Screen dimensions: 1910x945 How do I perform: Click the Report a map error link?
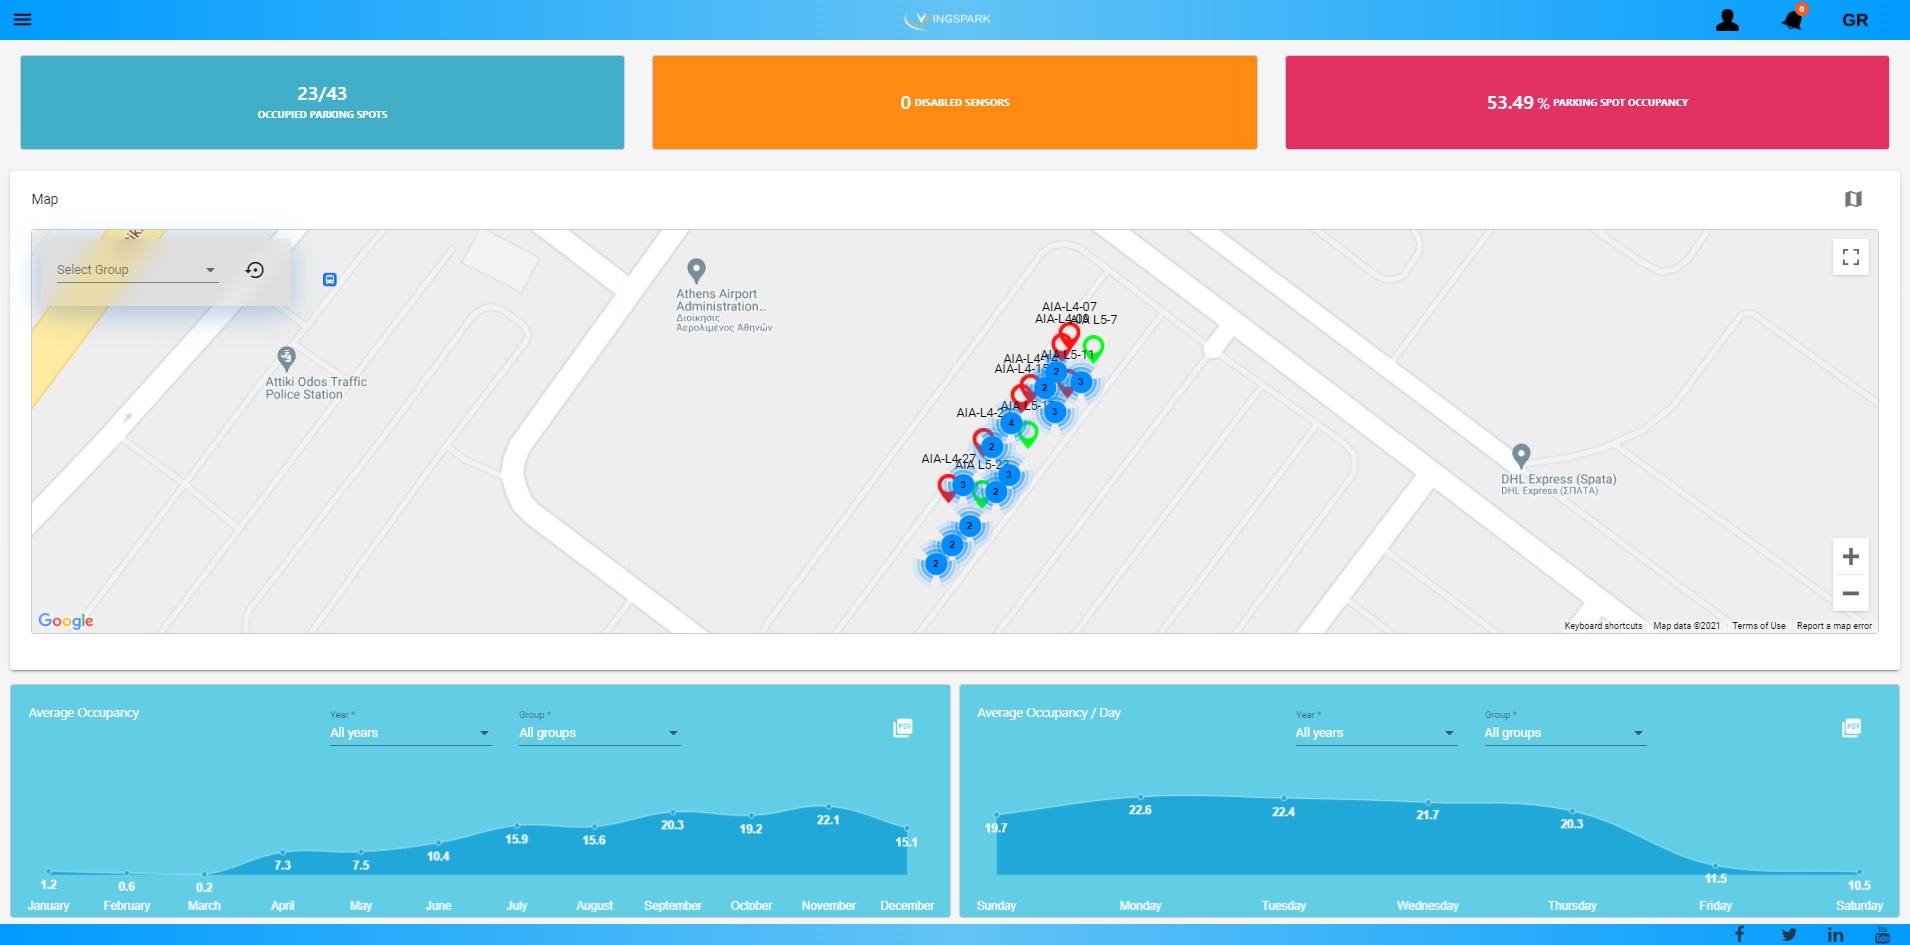pos(1833,625)
